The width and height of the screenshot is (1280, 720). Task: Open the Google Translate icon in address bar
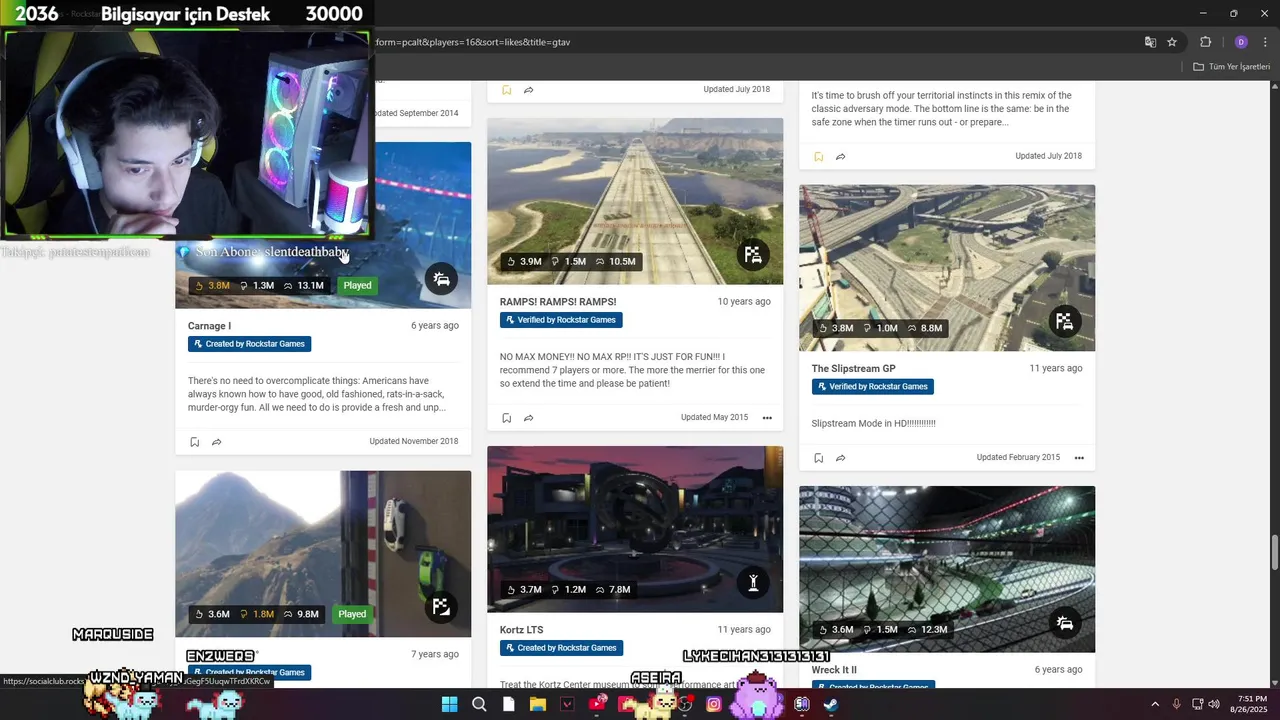1150,42
